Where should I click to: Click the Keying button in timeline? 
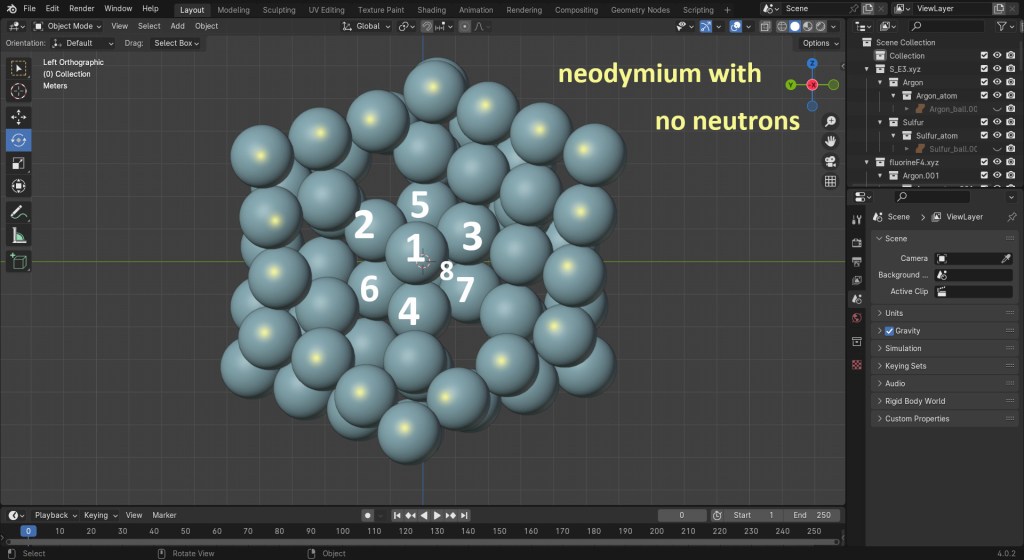coord(99,515)
